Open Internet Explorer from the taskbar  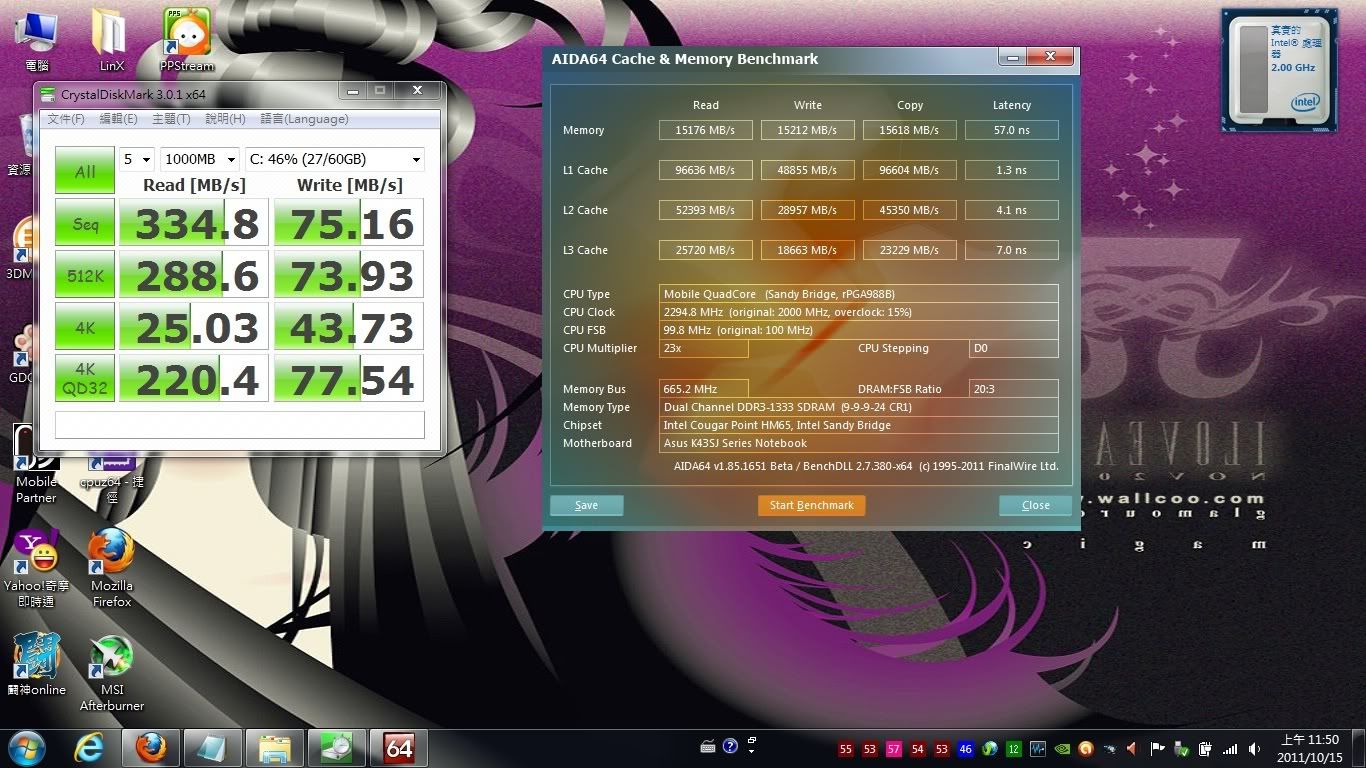(x=89, y=748)
